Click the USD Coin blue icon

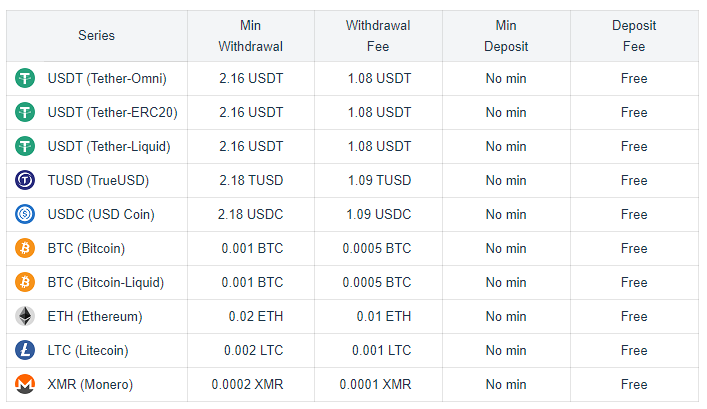pyautogui.click(x=25, y=214)
